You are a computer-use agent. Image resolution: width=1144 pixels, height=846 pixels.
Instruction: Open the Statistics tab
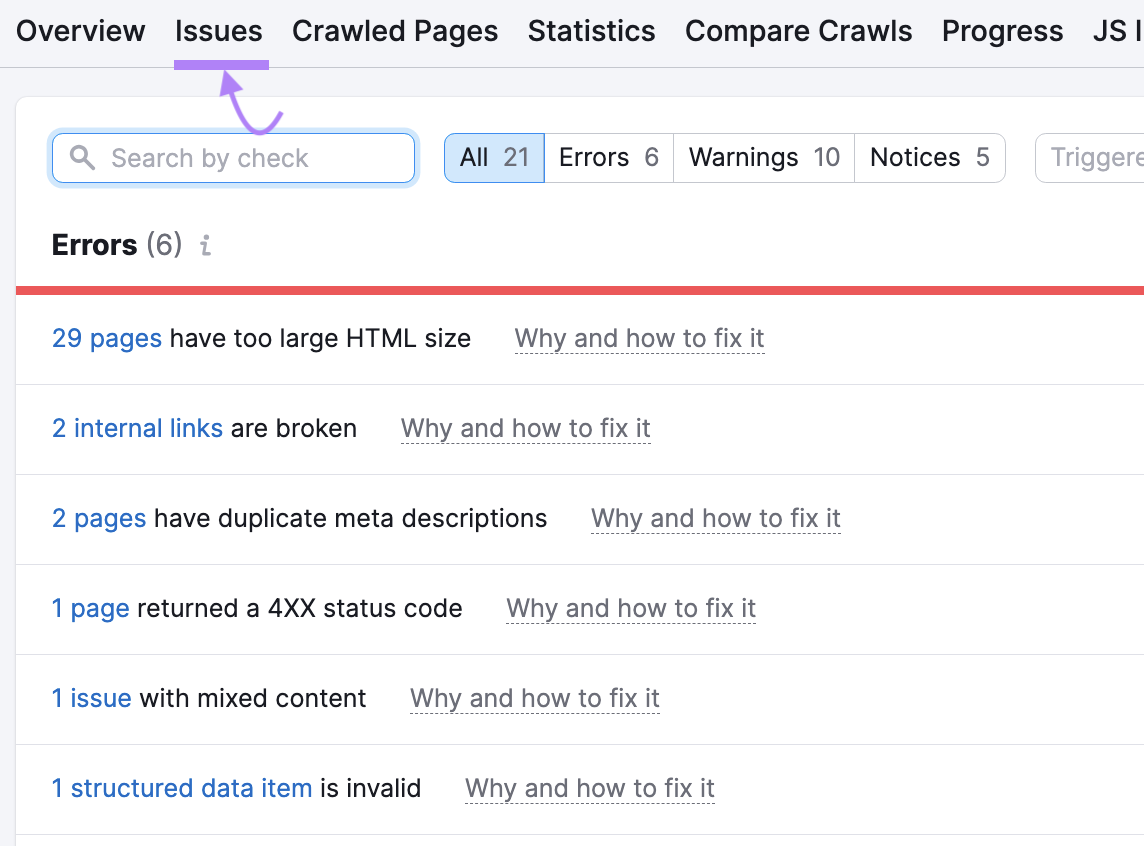coord(591,31)
